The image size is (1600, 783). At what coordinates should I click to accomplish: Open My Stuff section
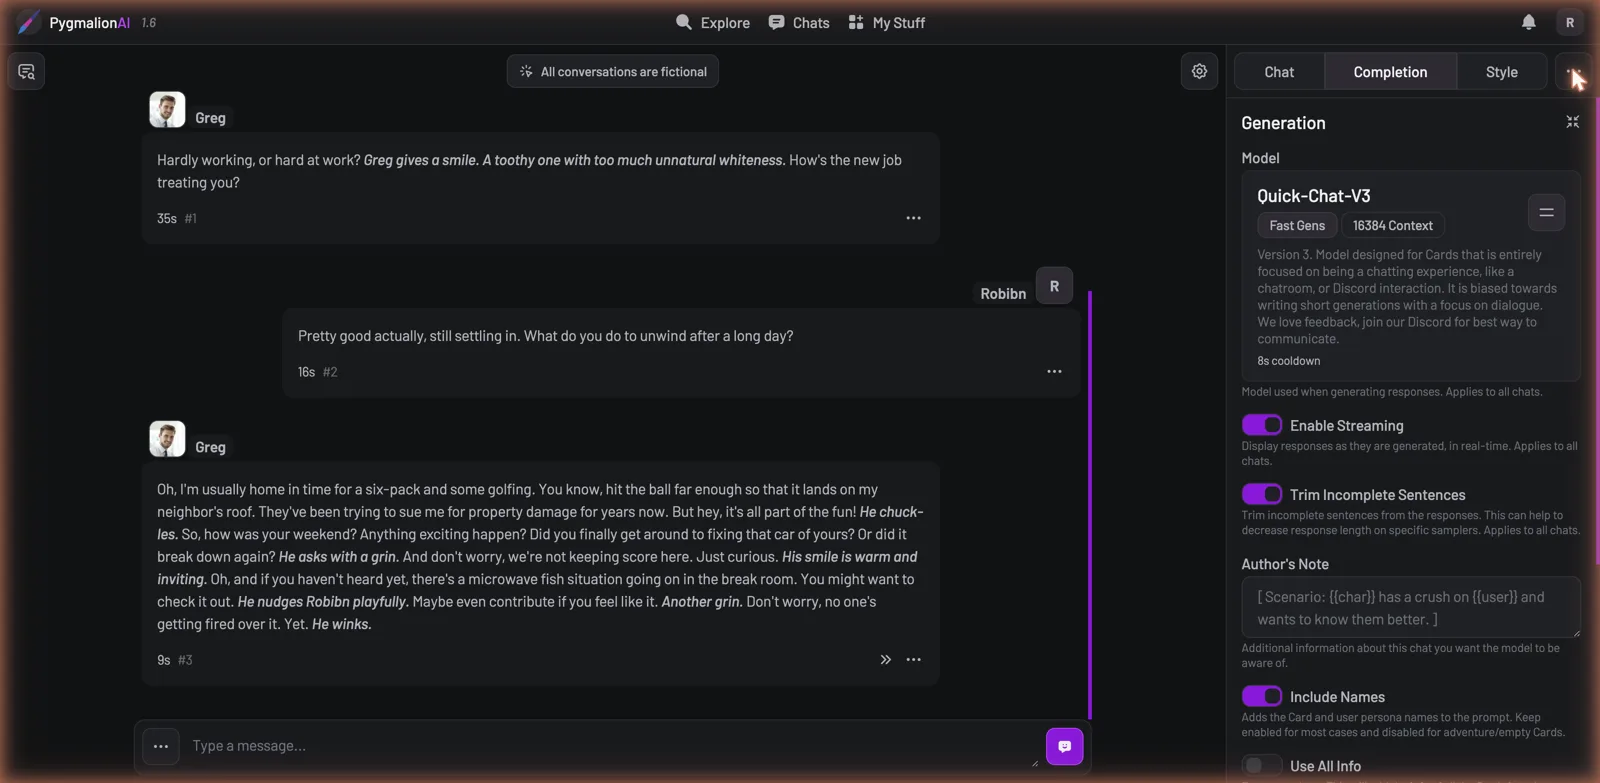(x=887, y=22)
